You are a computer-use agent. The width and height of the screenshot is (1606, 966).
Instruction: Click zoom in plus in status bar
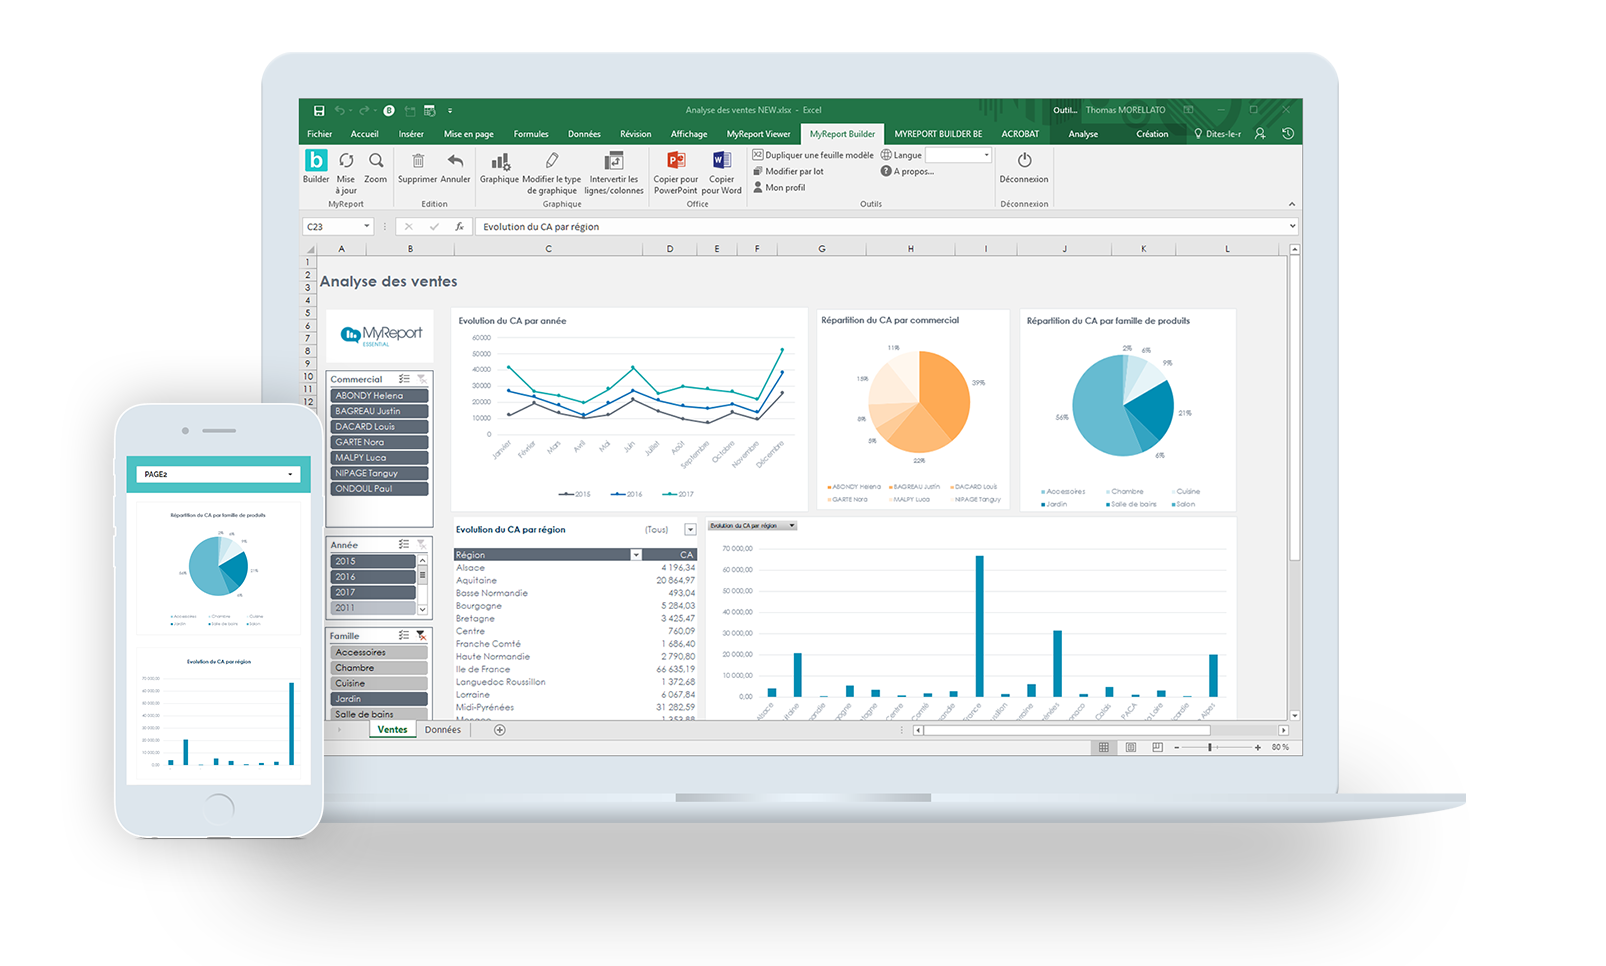click(1258, 747)
